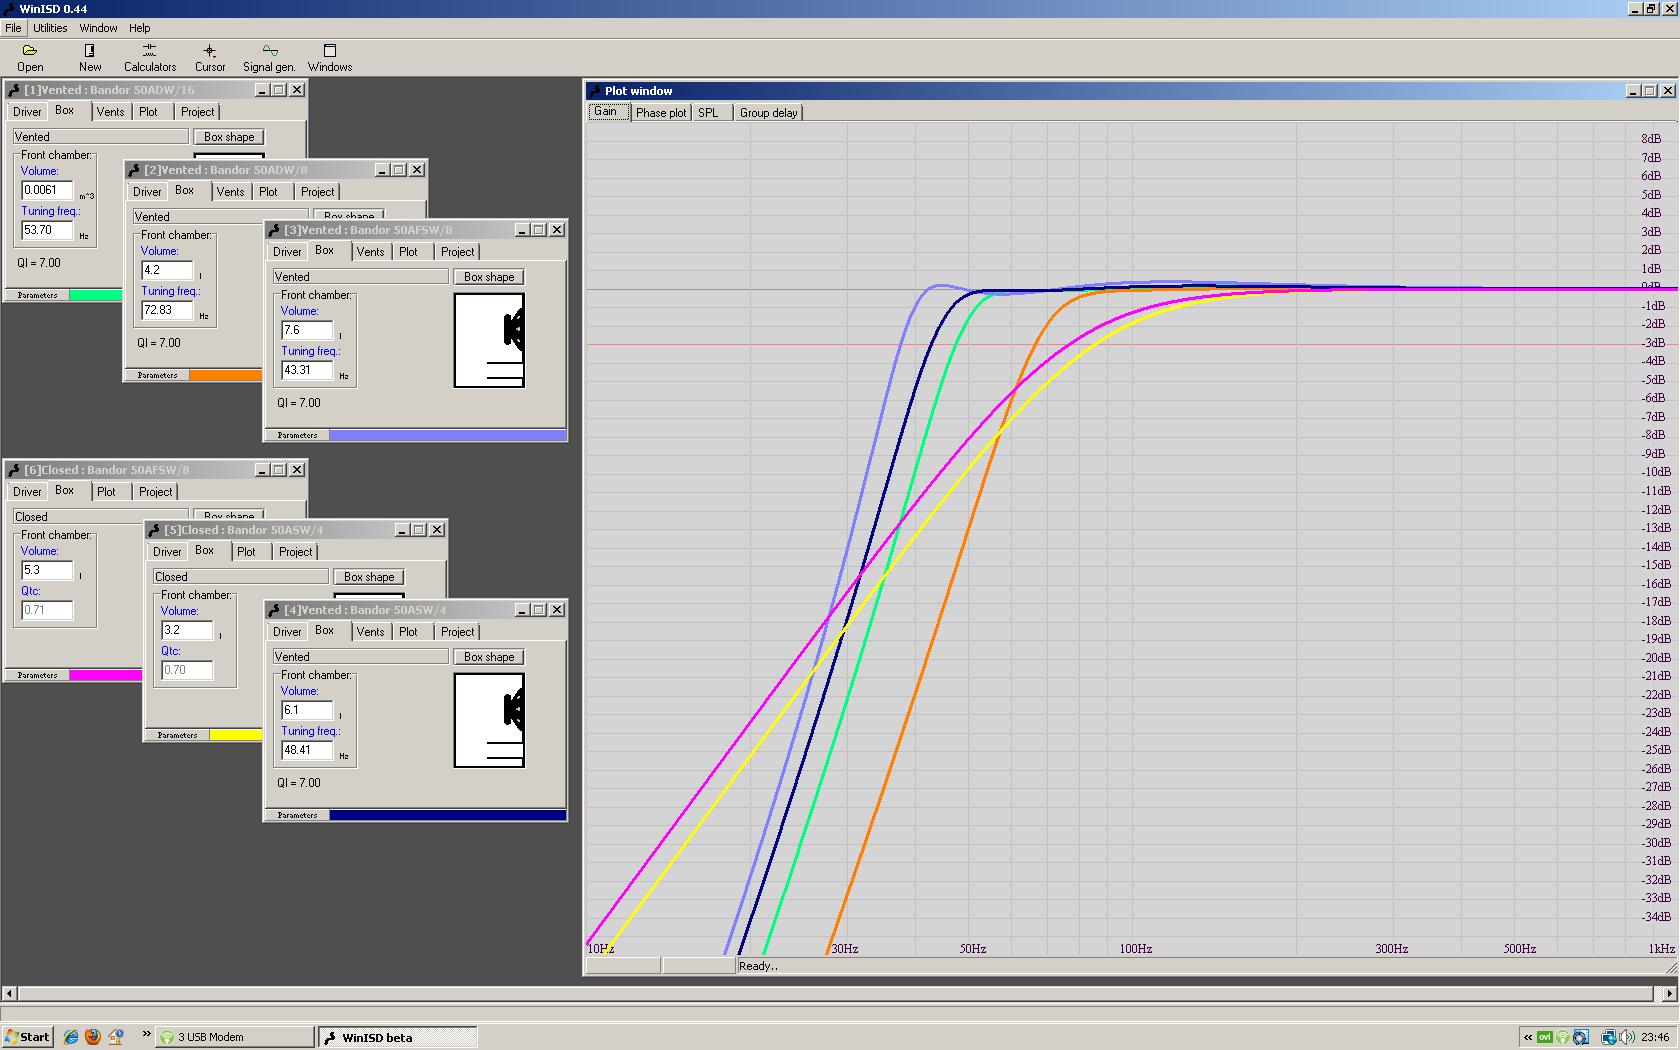Open the Window menu
The height and width of the screenshot is (1050, 1680).
(98, 28)
